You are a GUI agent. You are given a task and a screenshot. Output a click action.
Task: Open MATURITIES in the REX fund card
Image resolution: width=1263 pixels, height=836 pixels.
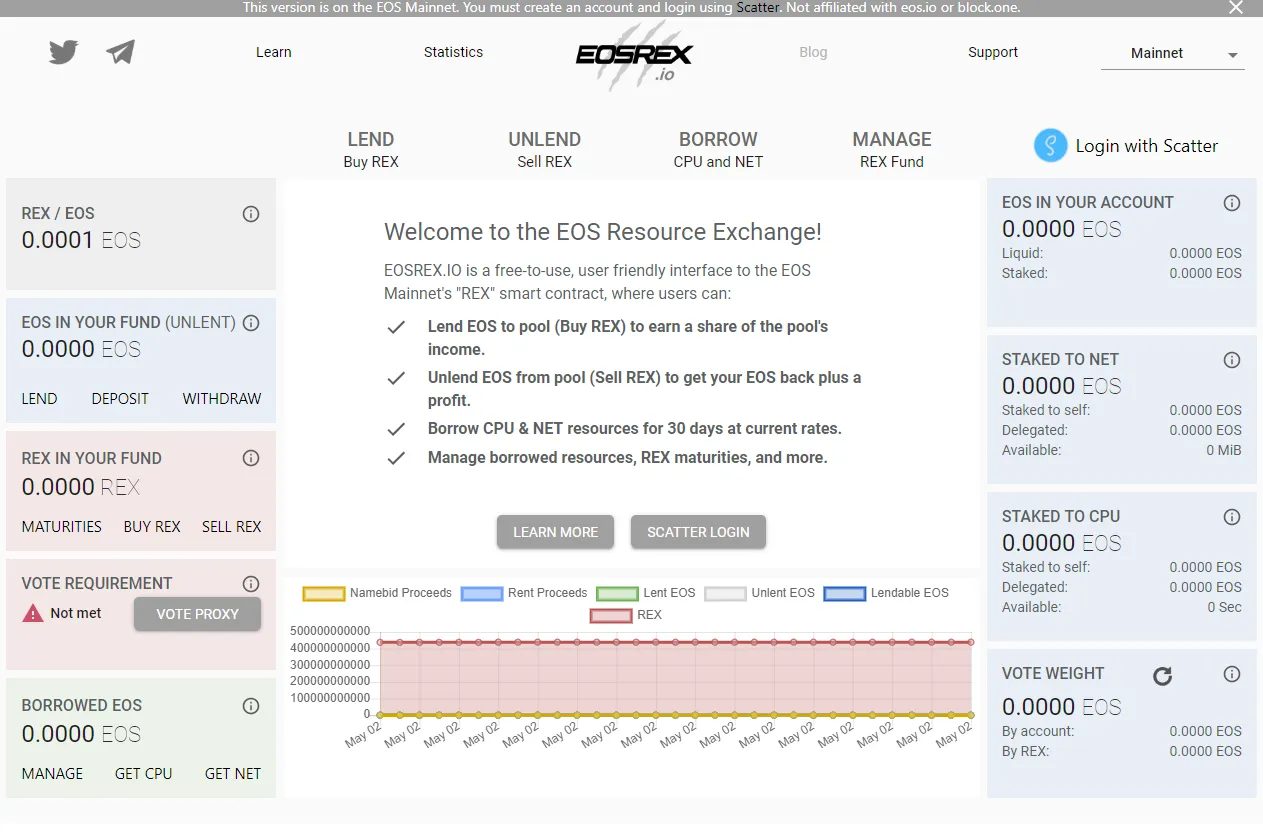point(62,526)
